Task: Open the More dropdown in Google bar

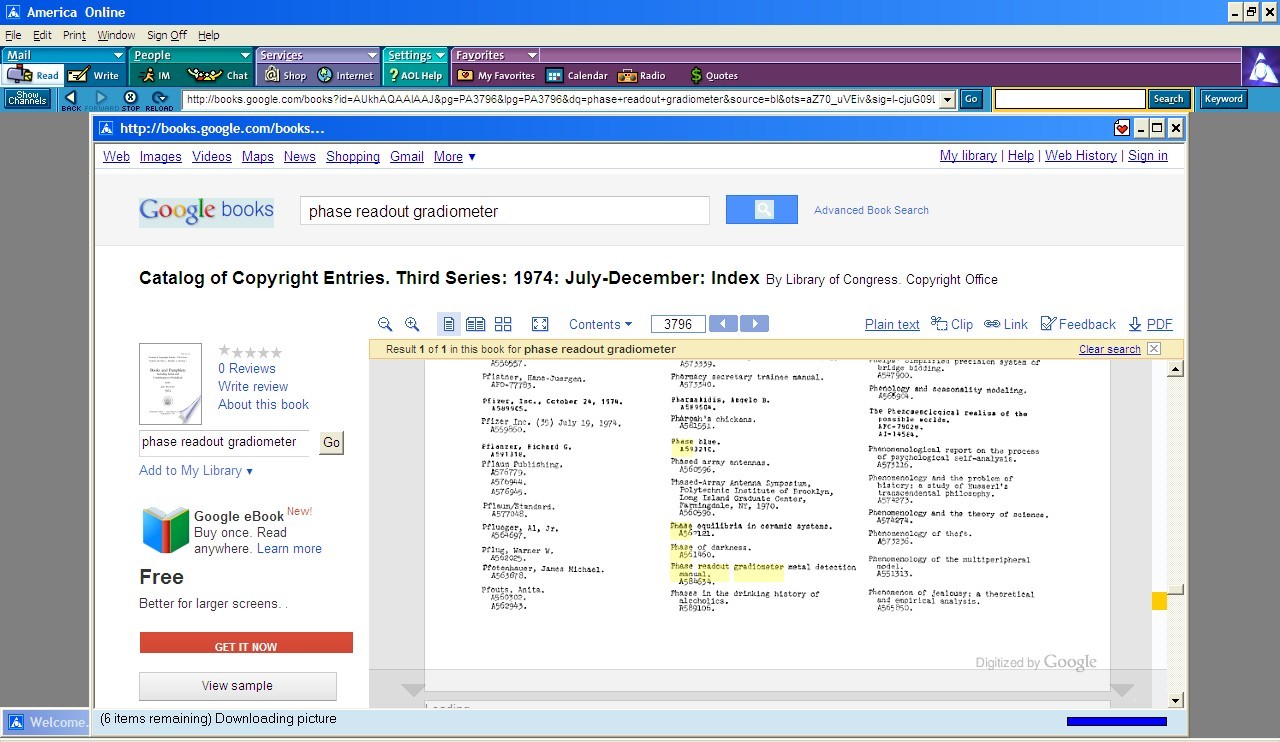Action: (x=454, y=157)
